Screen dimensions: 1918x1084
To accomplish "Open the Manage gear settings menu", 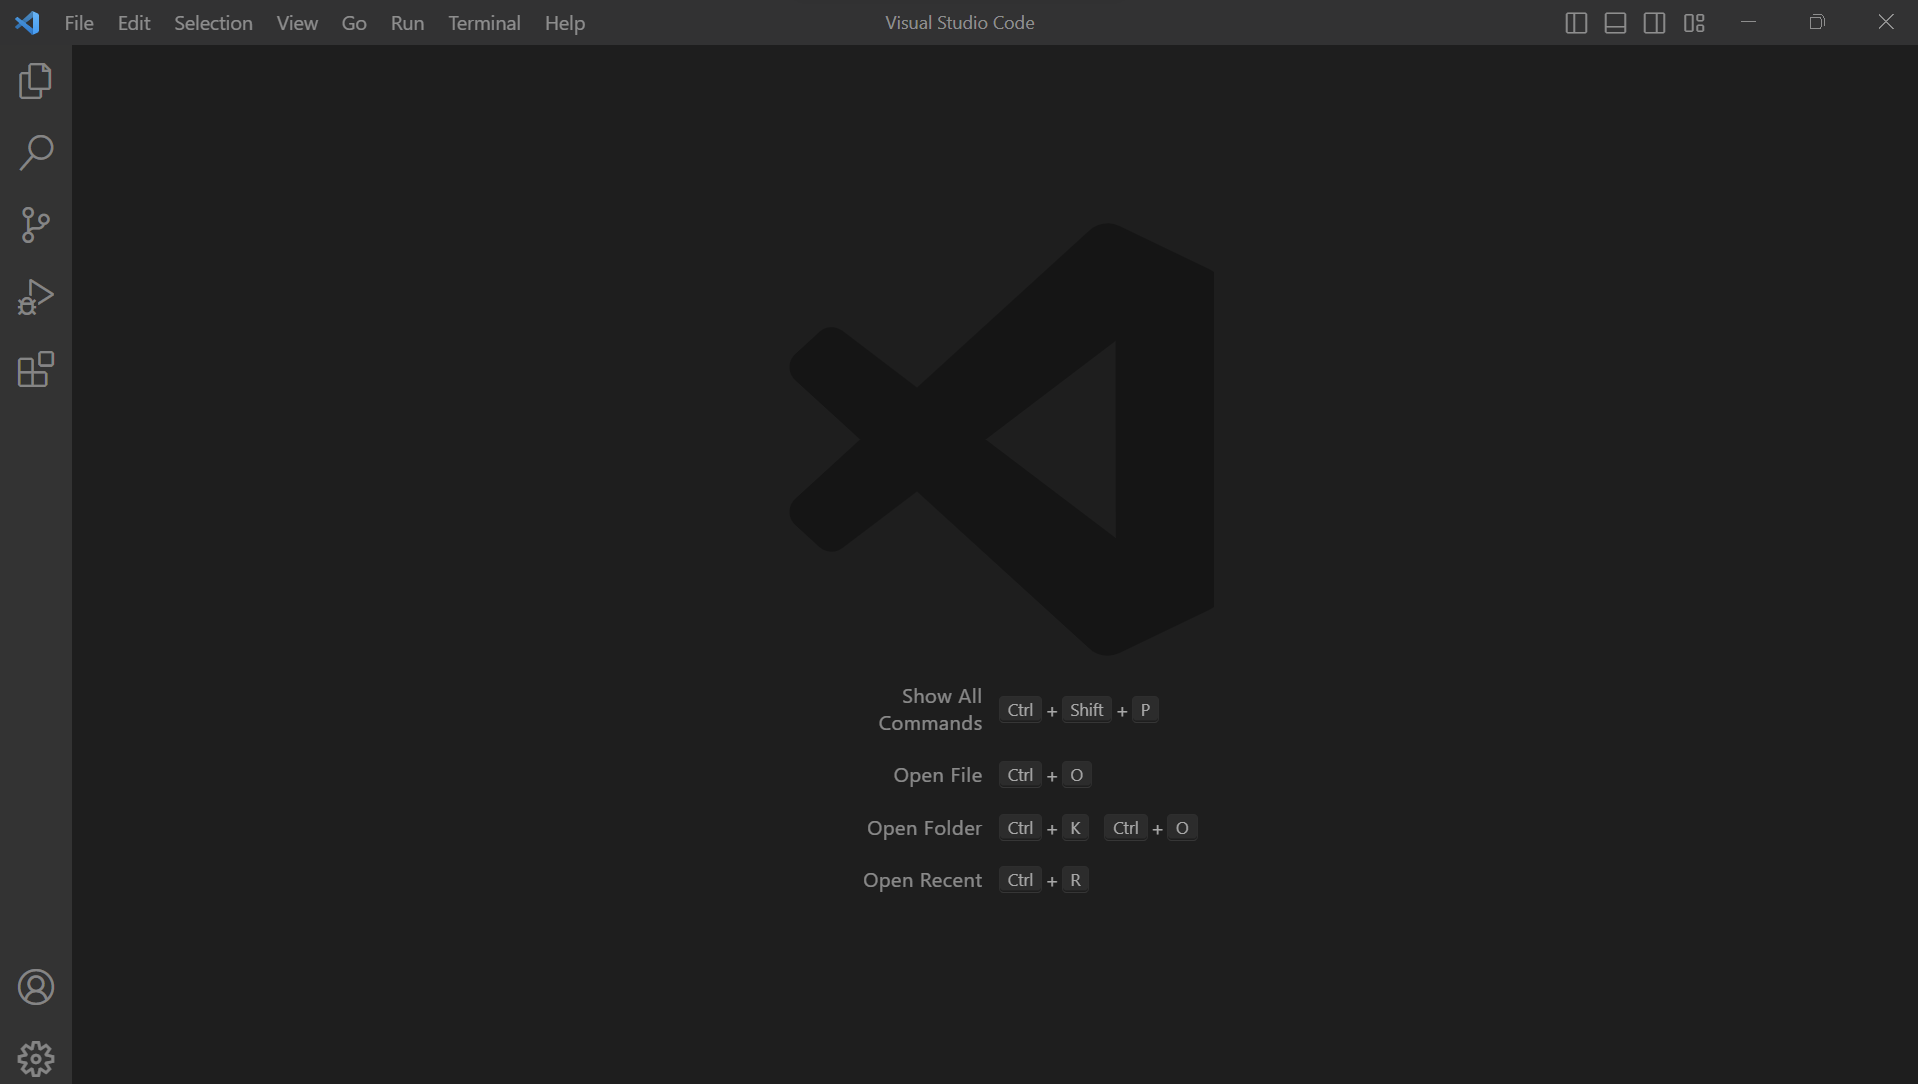I will pos(36,1058).
